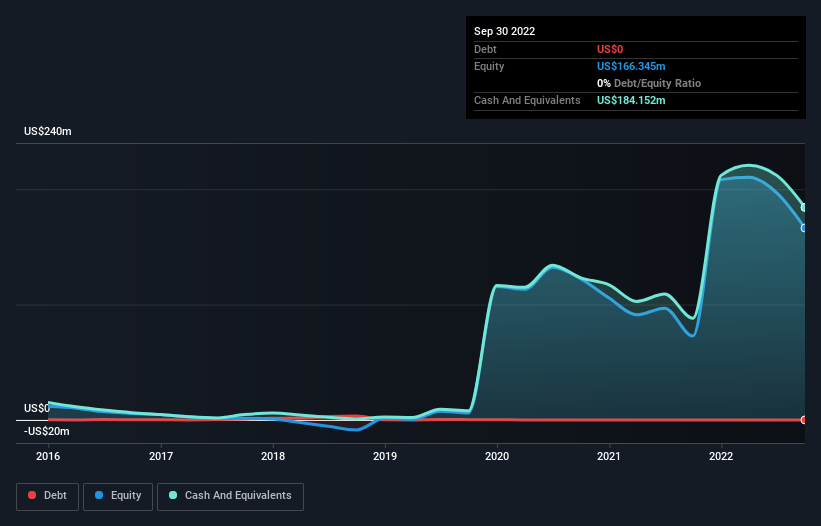Viewport: 821px width, 526px height.
Task: Click the blue Equity legend dot
Action: pyautogui.click(x=99, y=495)
